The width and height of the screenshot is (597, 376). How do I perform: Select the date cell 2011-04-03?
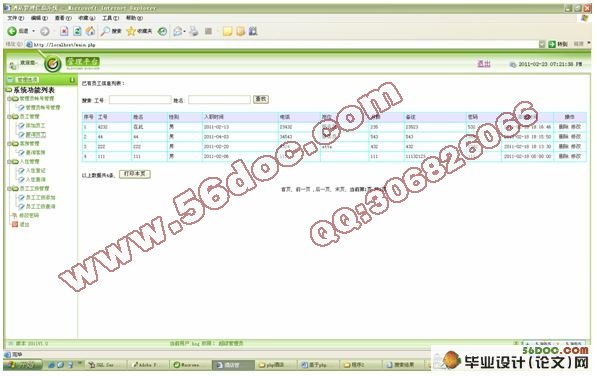[x=216, y=137]
